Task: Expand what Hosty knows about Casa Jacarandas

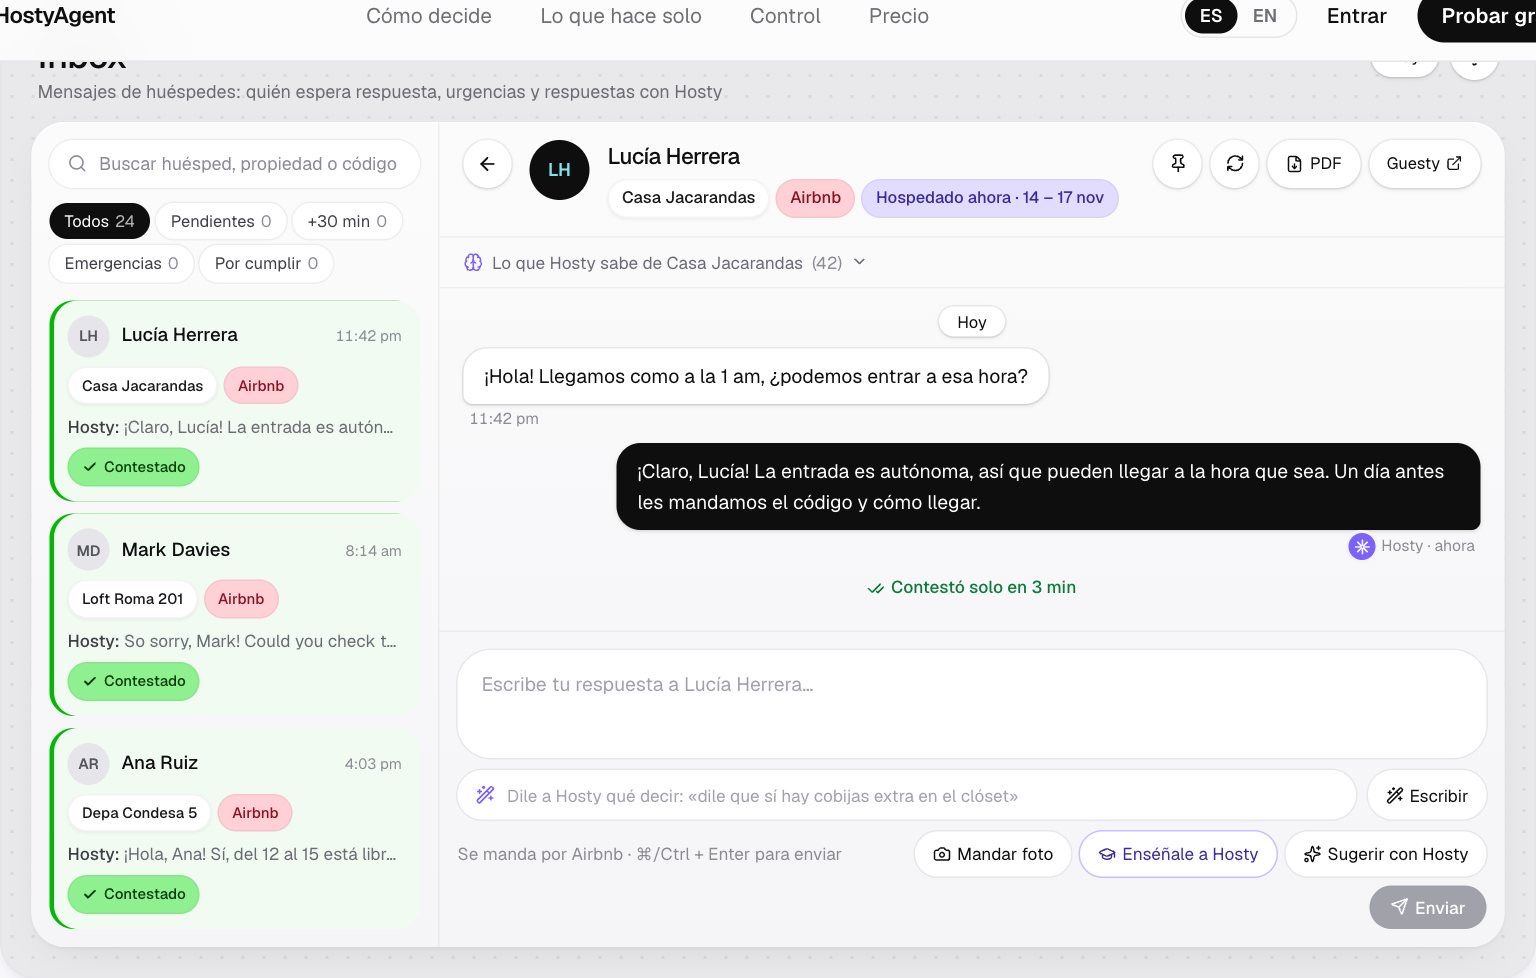Action: [x=665, y=263]
